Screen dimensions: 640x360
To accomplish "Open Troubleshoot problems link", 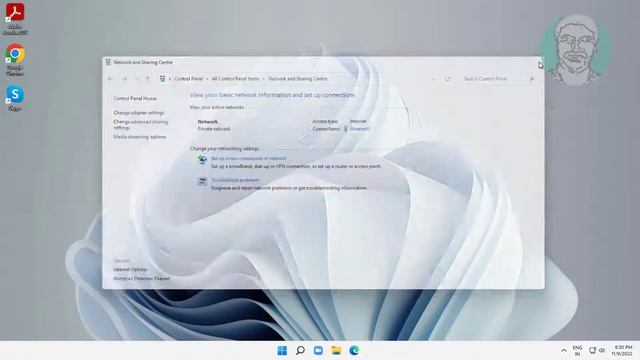I will [235, 180].
